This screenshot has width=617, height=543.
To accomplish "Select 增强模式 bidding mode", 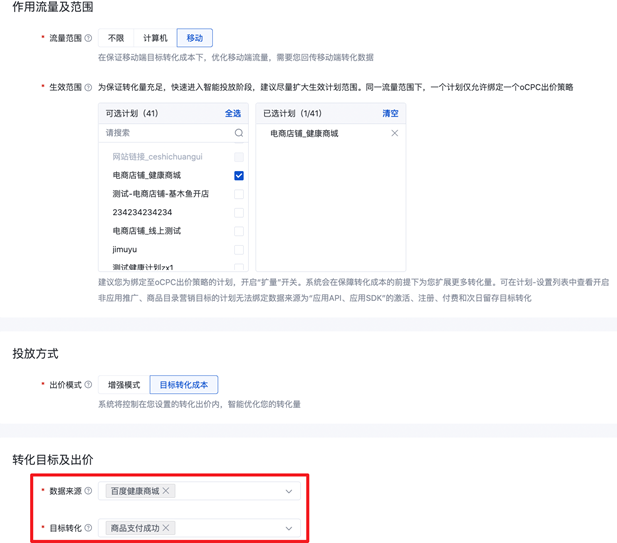I will coord(124,384).
